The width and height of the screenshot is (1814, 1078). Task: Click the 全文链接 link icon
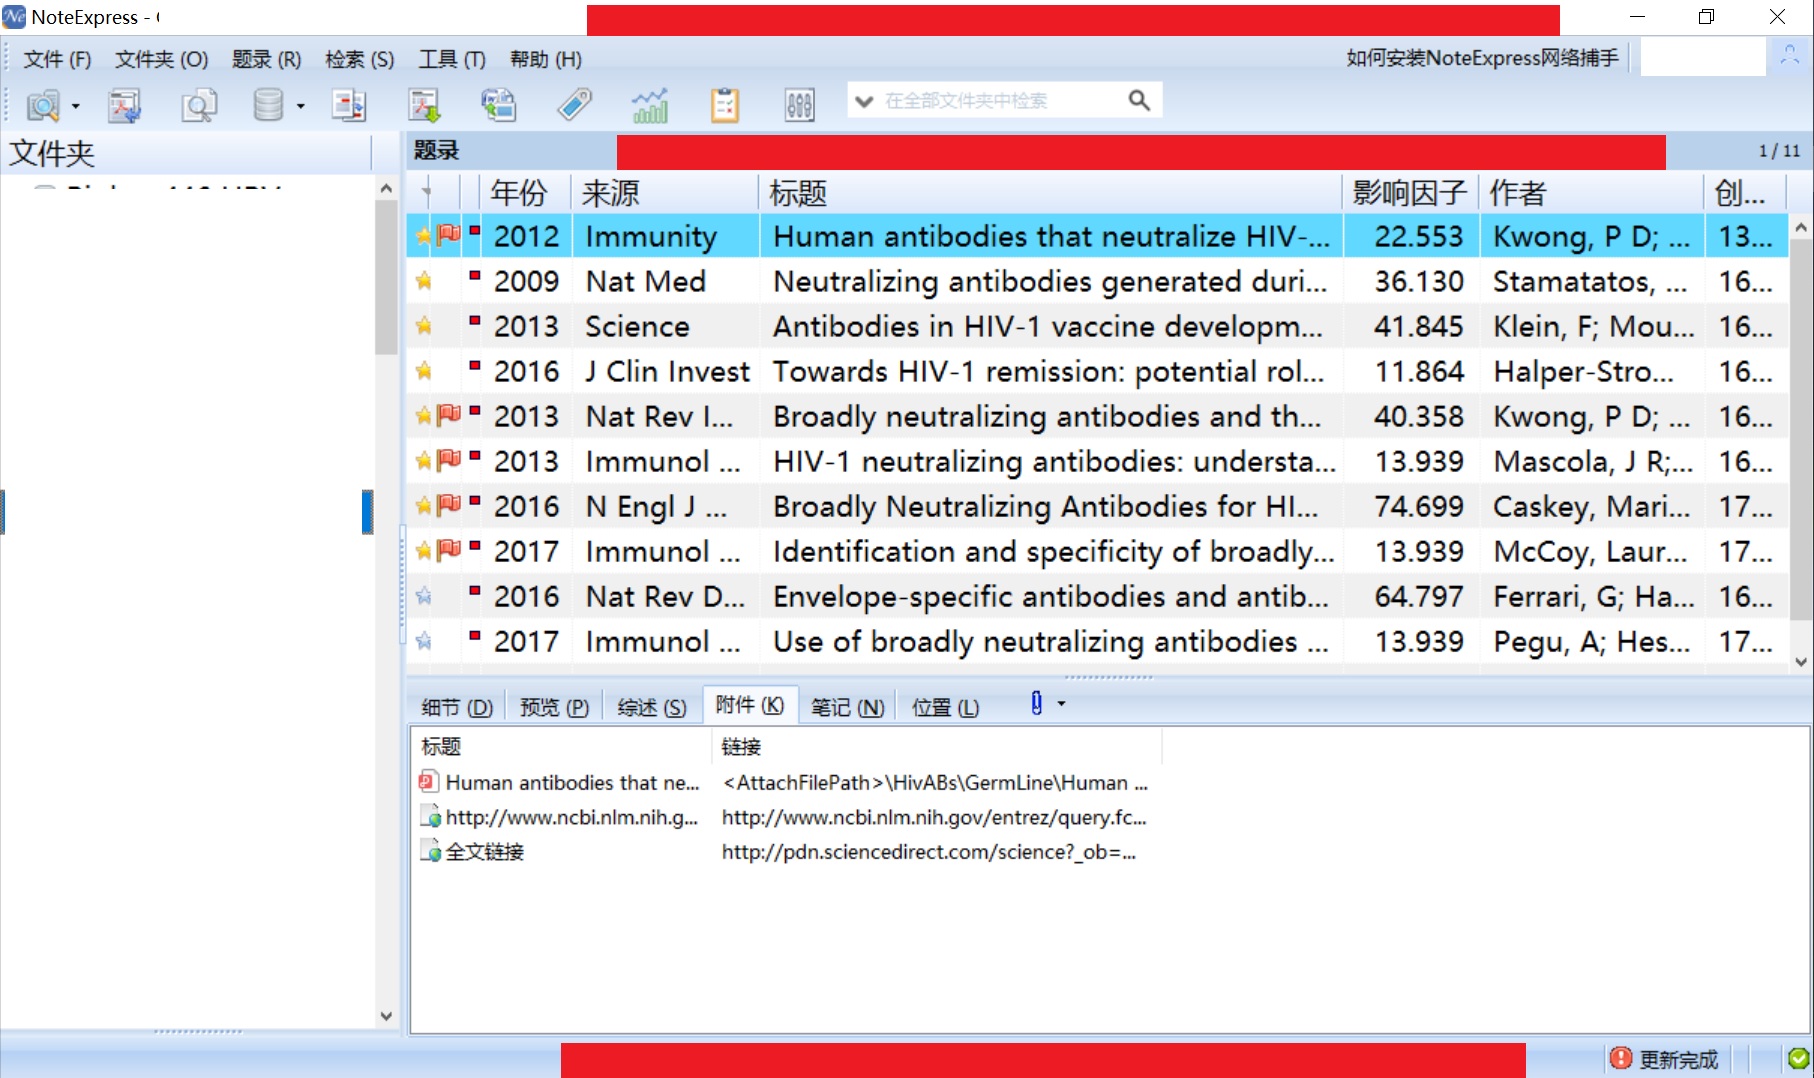pos(430,852)
